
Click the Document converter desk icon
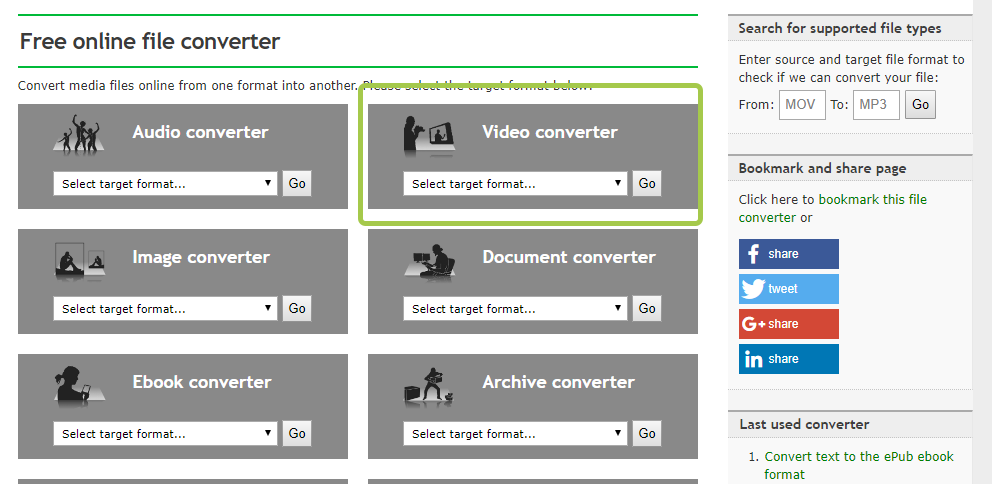click(x=430, y=260)
